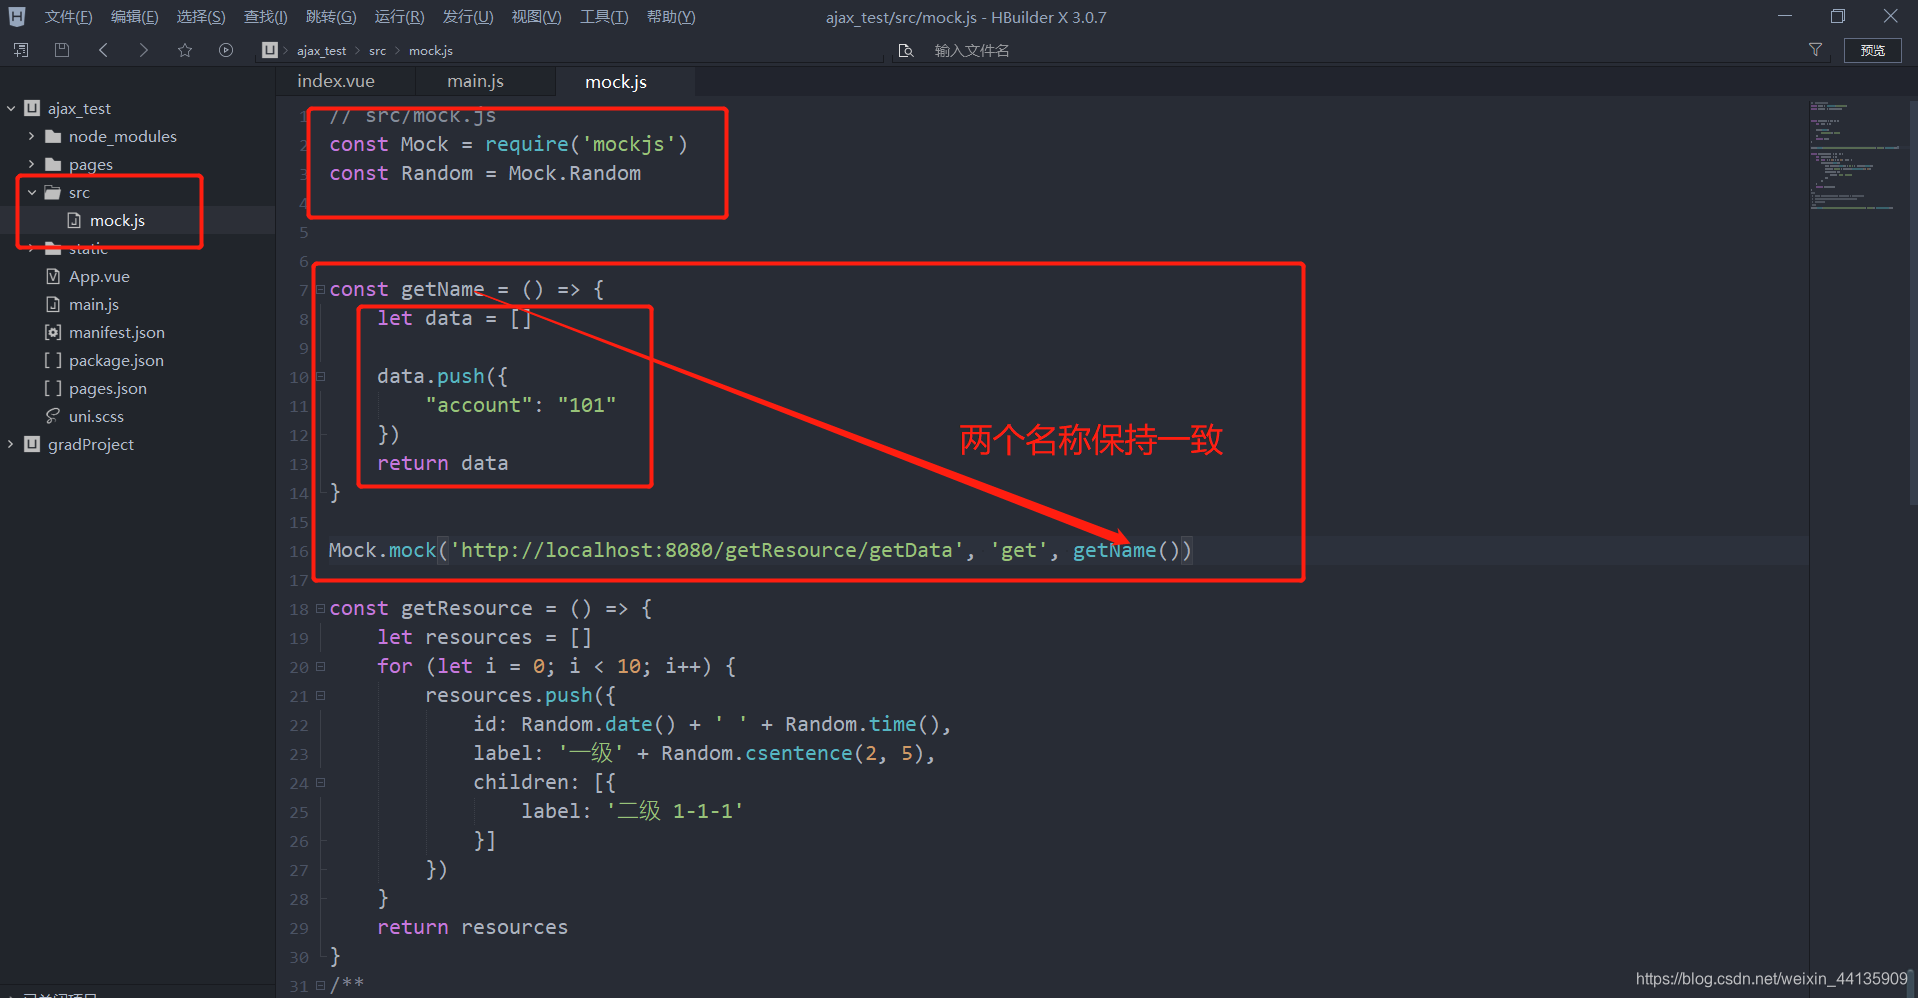
Task: Click the HBuilder X logo icon
Action: pos(17,17)
